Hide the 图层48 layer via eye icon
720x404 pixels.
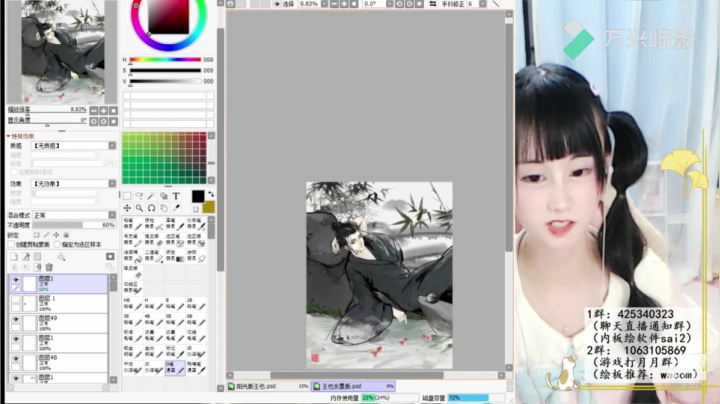click(16, 358)
